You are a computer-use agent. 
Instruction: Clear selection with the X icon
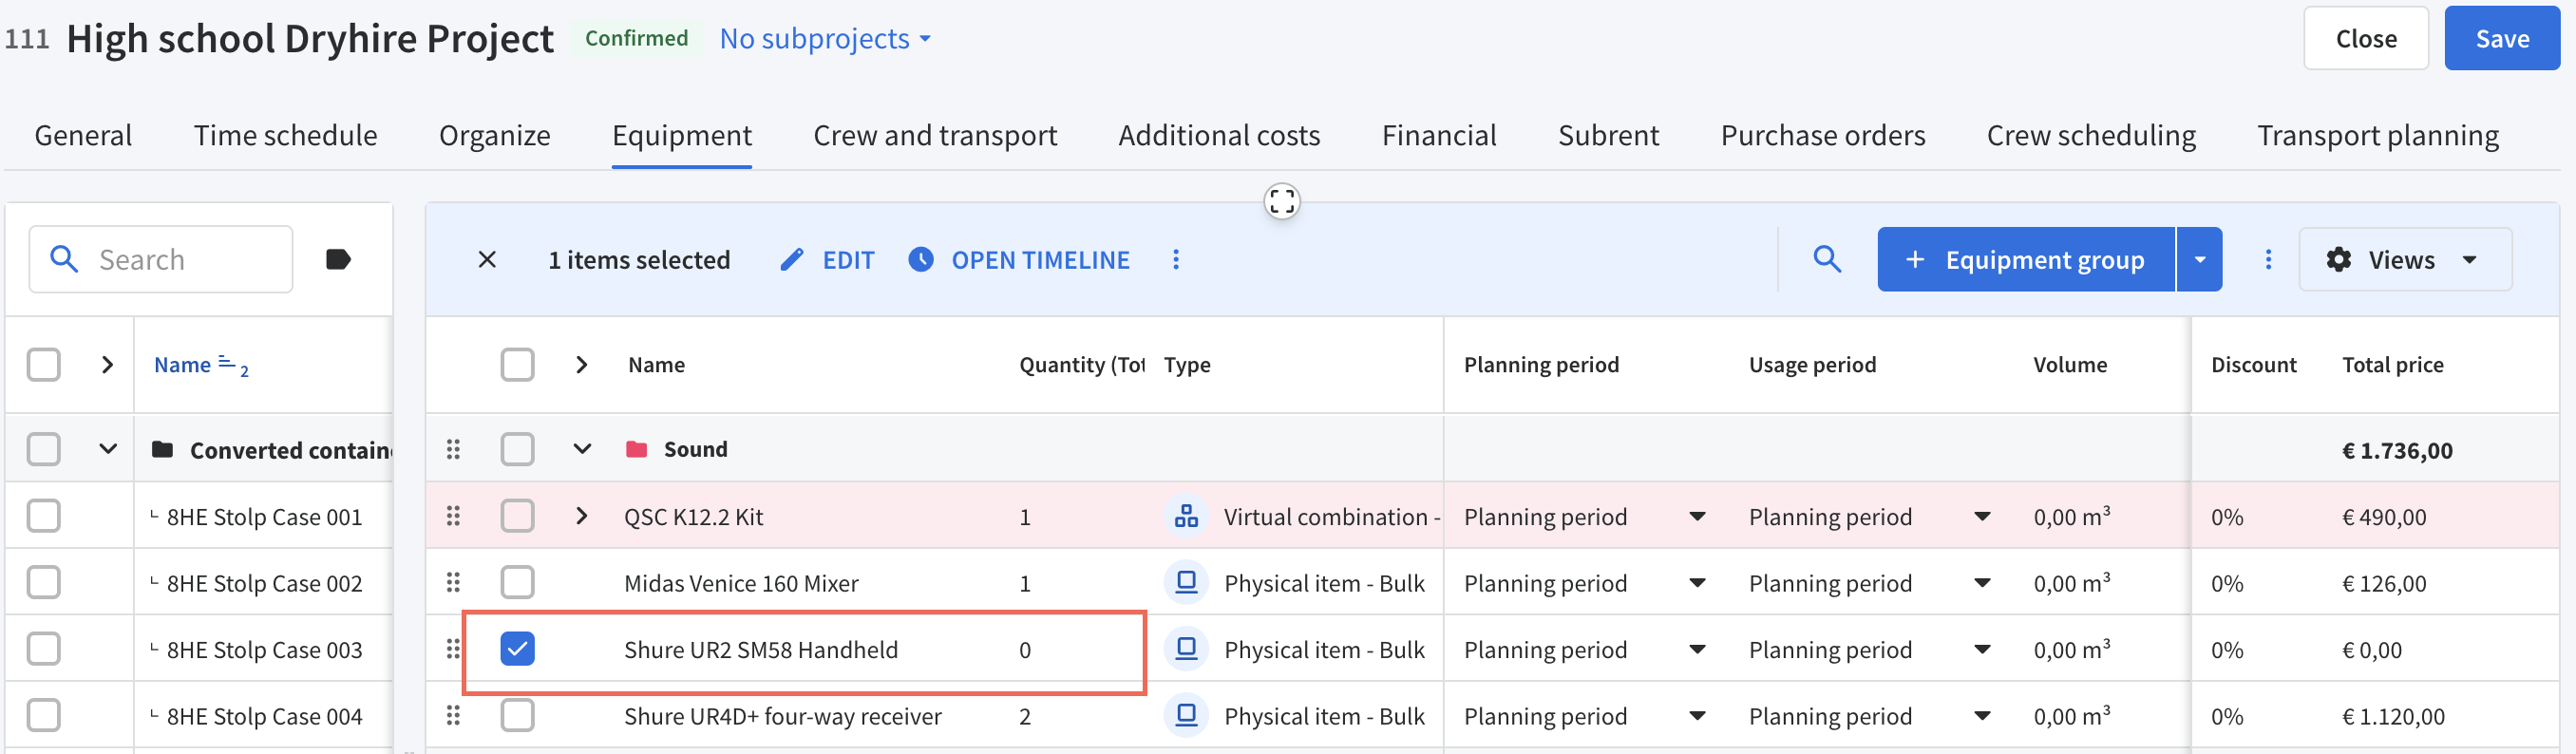click(487, 260)
